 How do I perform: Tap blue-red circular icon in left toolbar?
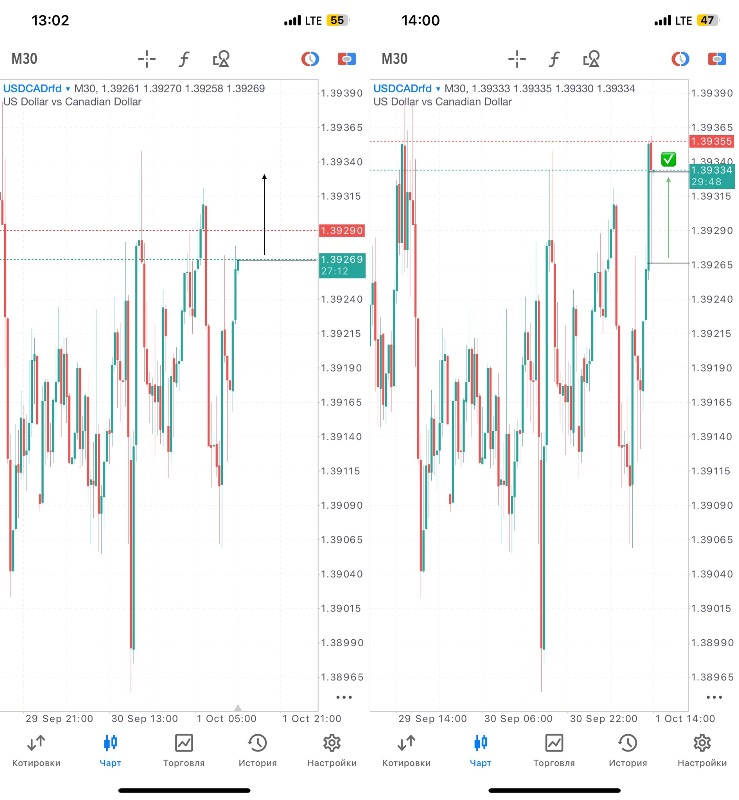[x=310, y=59]
